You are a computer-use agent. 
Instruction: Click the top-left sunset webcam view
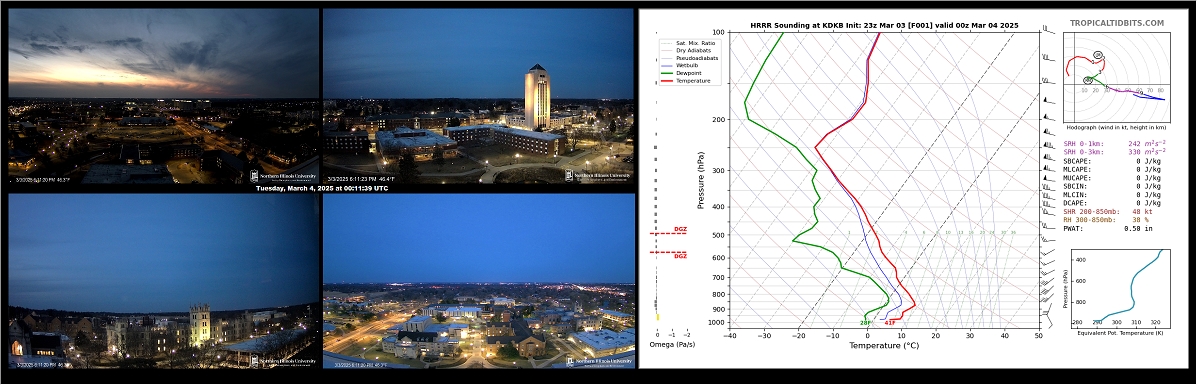(163, 96)
